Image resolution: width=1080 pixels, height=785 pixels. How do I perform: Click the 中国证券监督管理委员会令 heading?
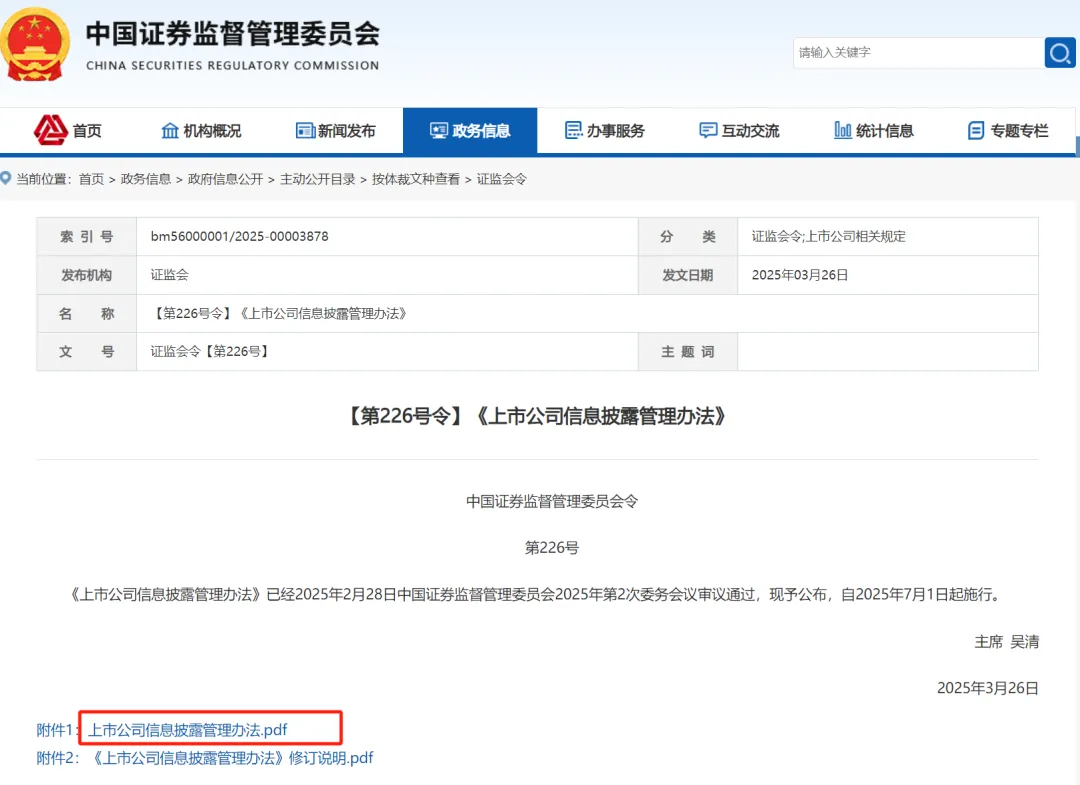pyautogui.click(x=552, y=501)
